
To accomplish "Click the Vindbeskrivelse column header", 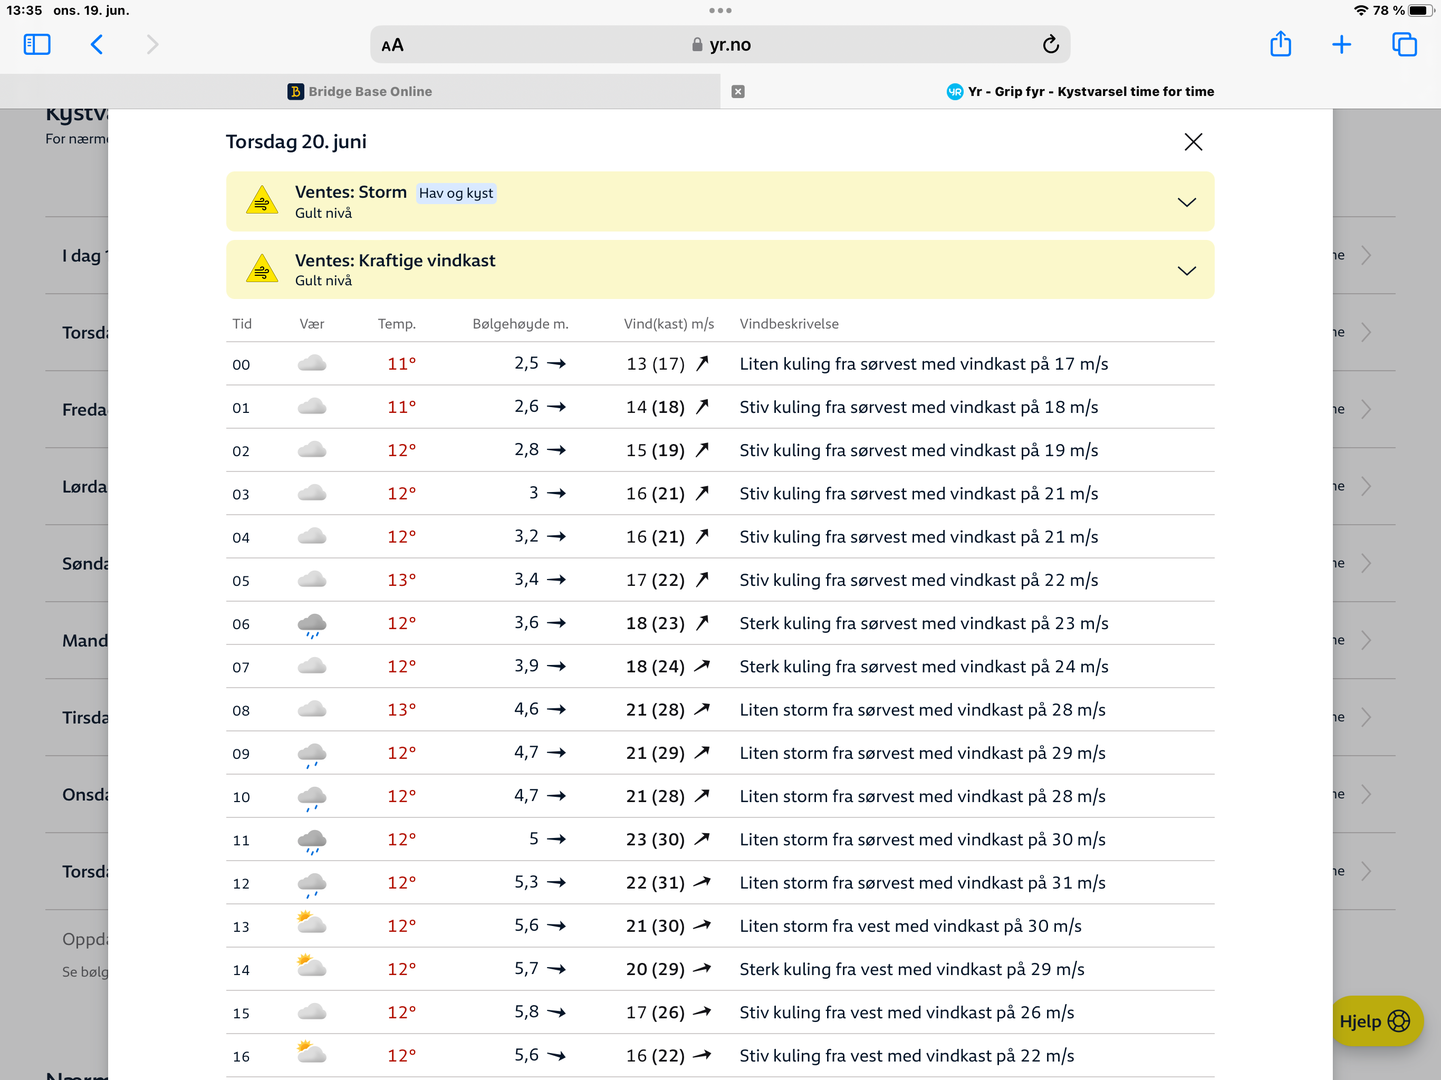I will pyautogui.click(x=789, y=324).
